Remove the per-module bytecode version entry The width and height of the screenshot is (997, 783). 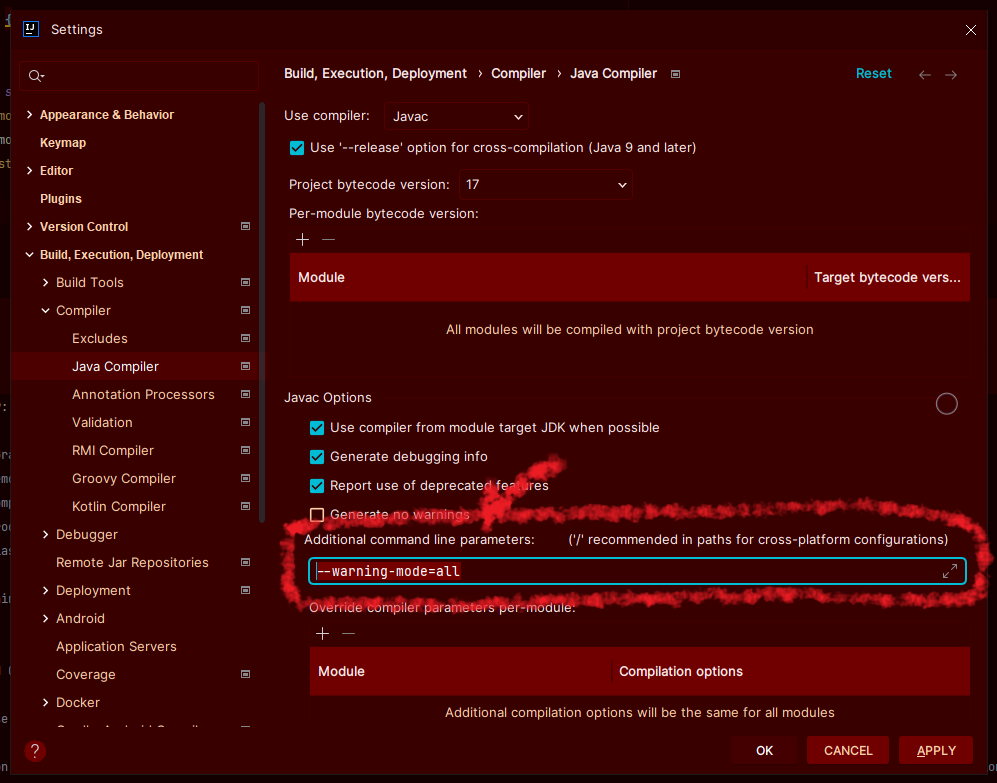pos(328,240)
